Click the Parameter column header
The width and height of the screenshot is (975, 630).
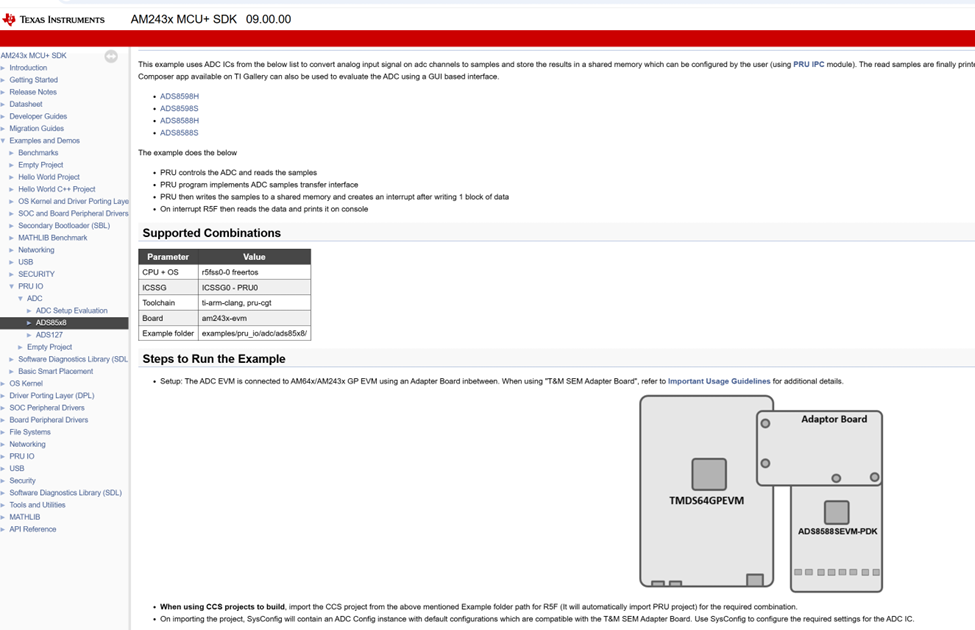(x=168, y=257)
